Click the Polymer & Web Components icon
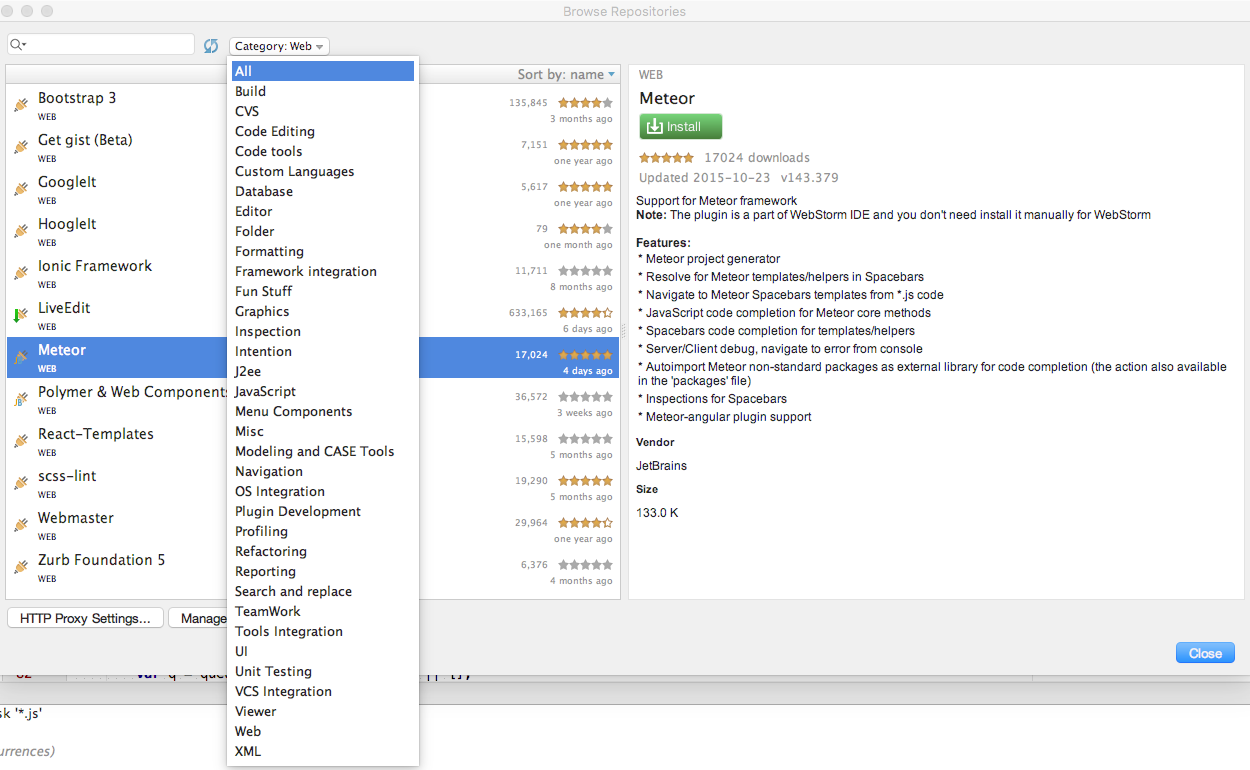1250x770 pixels. [x=21, y=399]
